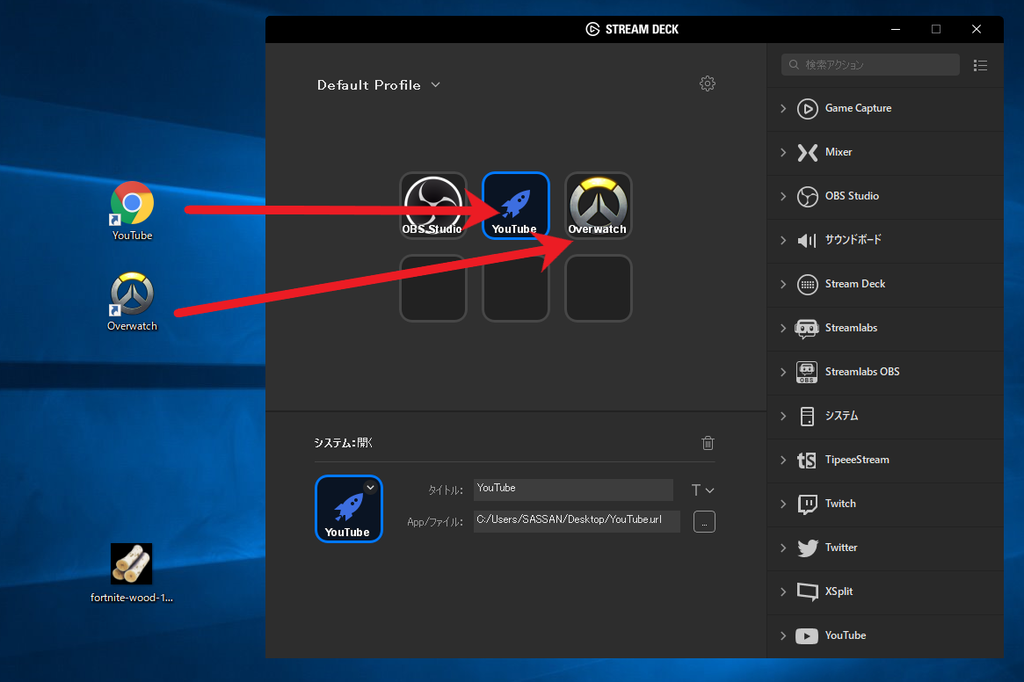Expand the サウンドボード category

[x=783, y=240]
